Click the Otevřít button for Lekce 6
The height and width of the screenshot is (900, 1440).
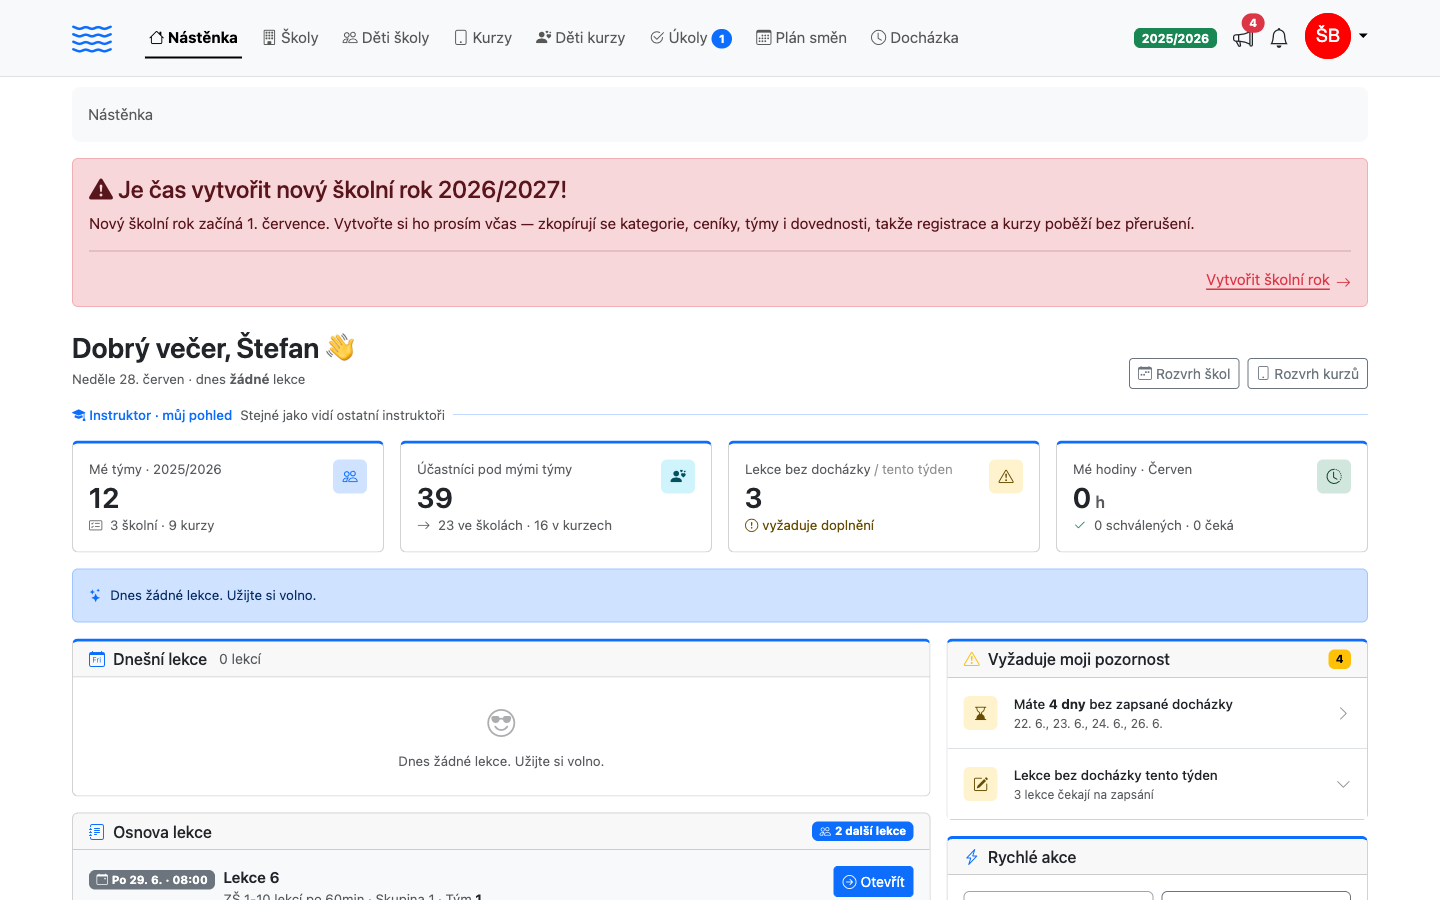[x=873, y=882]
